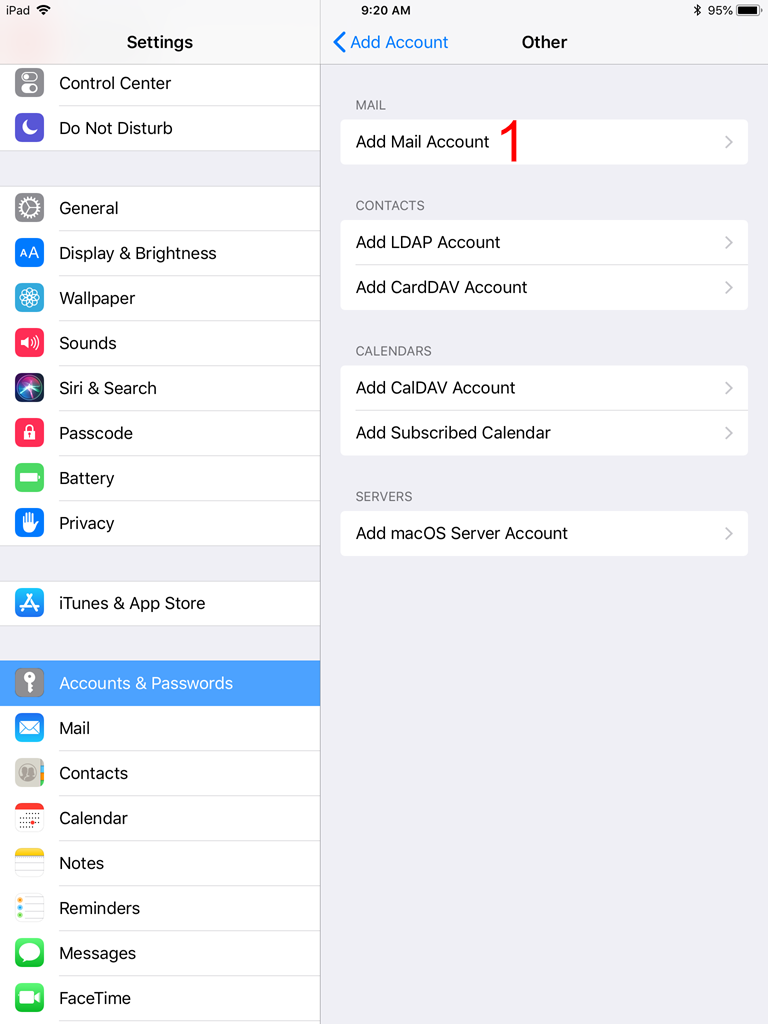This screenshot has width=768, height=1024.
Task: Open the Siri & Search icon
Action: (29, 388)
